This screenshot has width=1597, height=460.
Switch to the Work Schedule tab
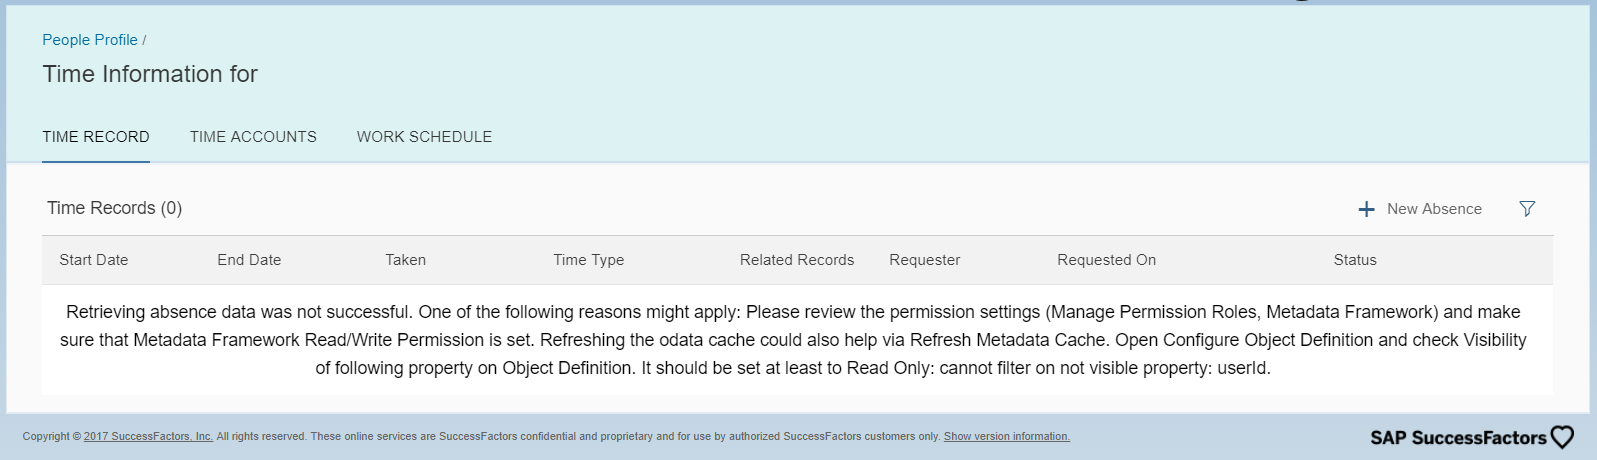(424, 137)
